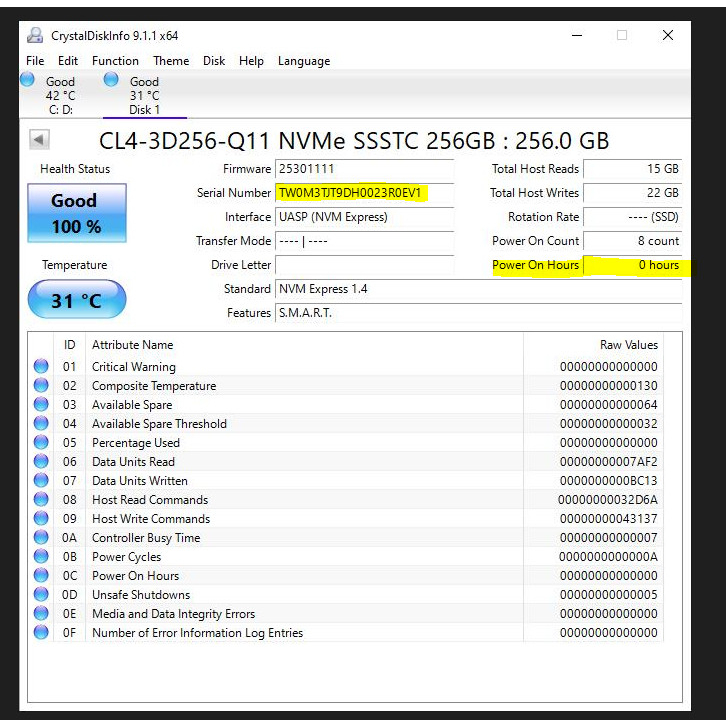726x726 pixels.
Task: Click the Attribute Name column header
Action: [x=133, y=345]
